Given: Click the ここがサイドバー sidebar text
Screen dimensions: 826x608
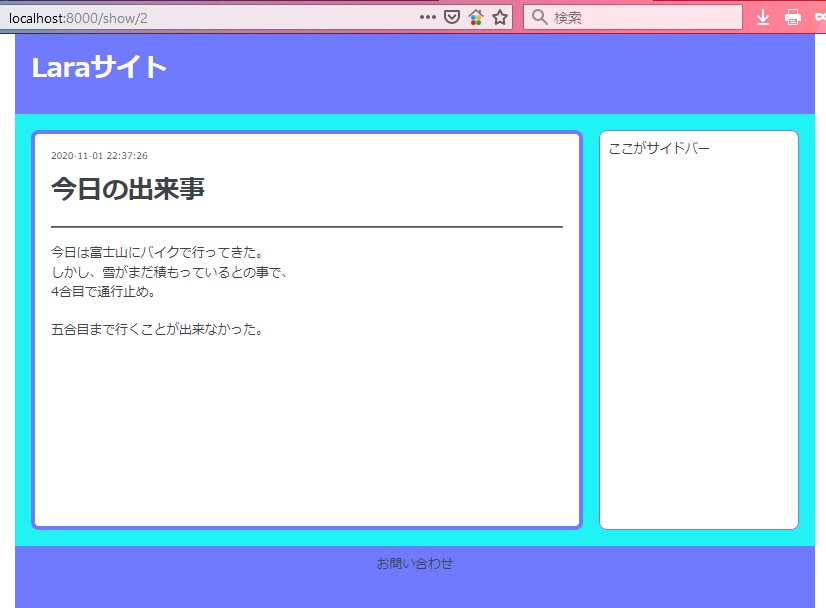Looking at the screenshot, I should click(659, 149).
